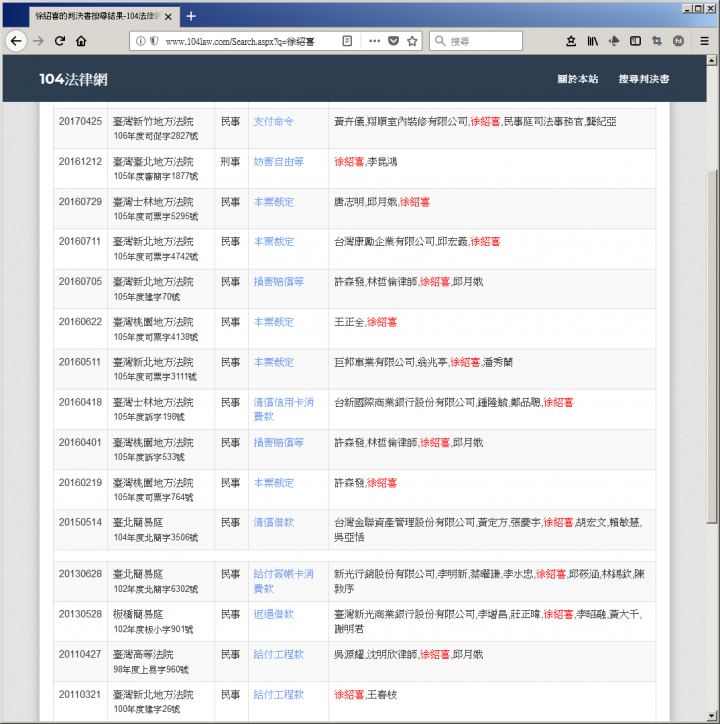Click the forward navigation arrow
The height and width of the screenshot is (724, 720).
click(x=38, y=41)
